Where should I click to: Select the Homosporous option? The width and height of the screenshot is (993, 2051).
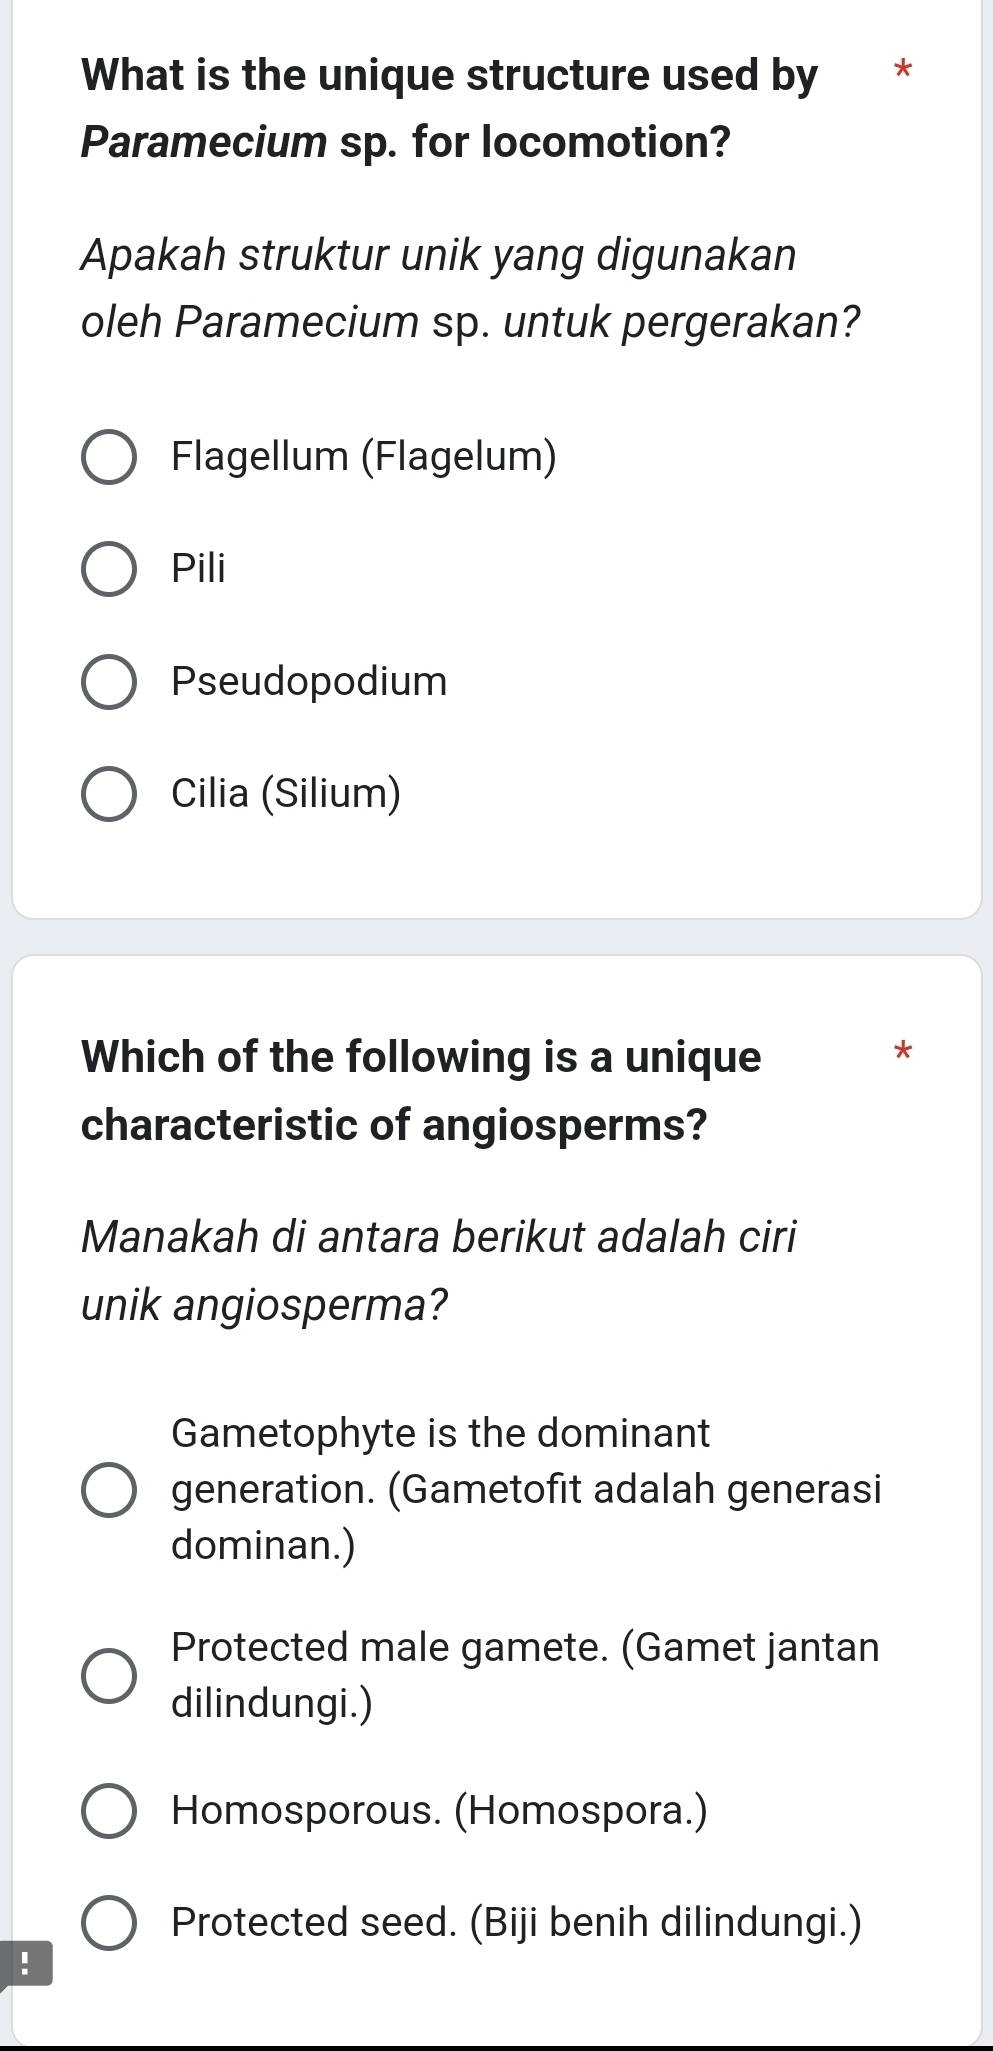[x=112, y=1808]
